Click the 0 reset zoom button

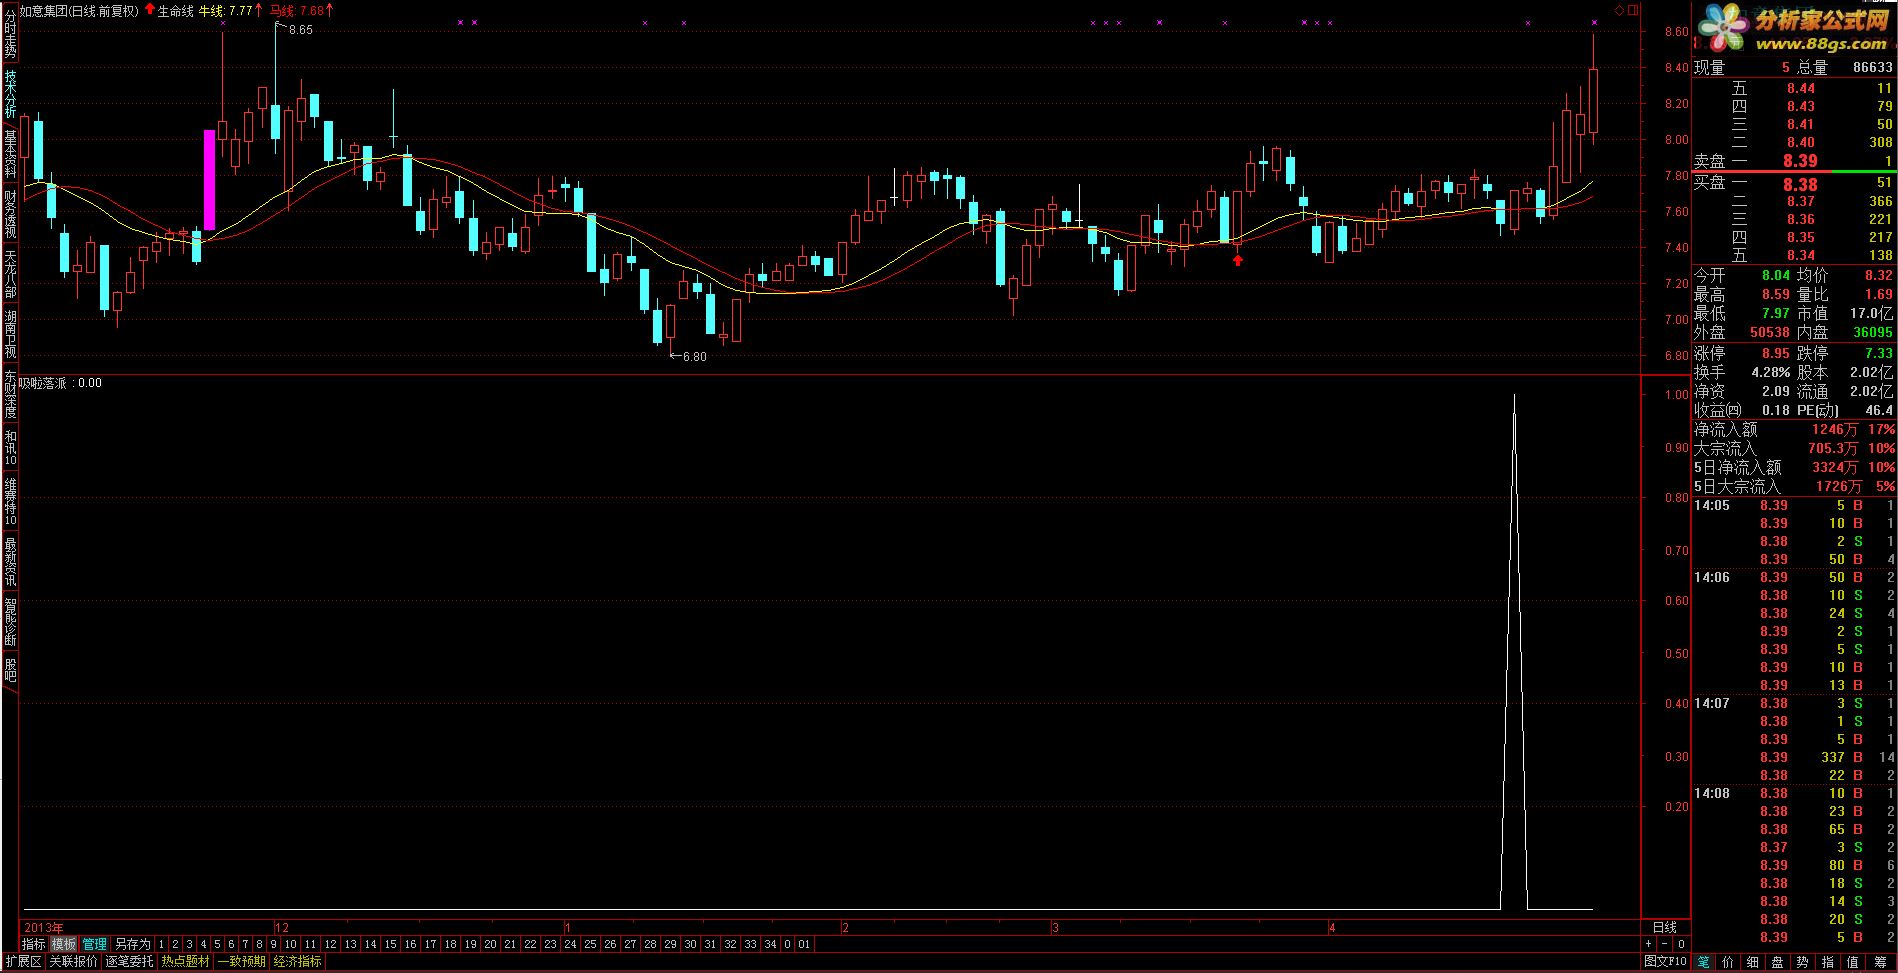pos(1681,944)
